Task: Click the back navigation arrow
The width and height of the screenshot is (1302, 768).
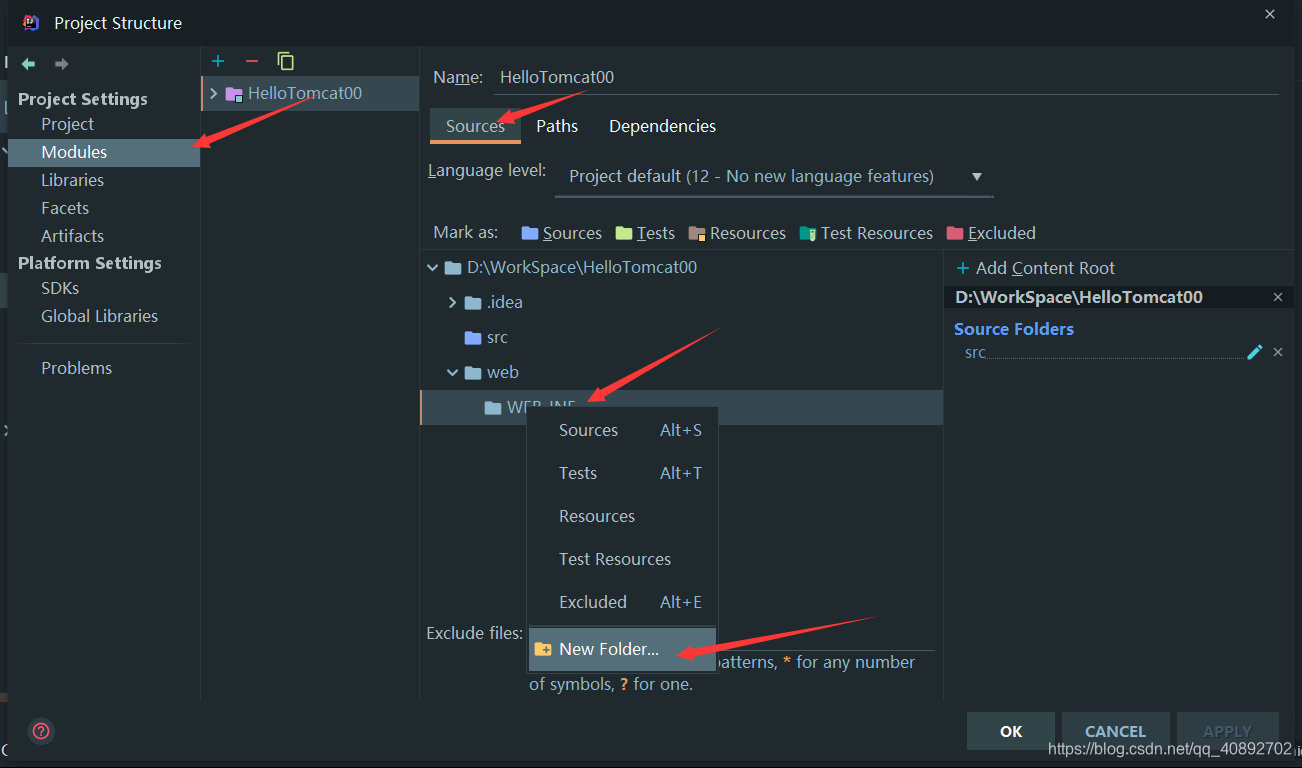Action: [29, 64]
